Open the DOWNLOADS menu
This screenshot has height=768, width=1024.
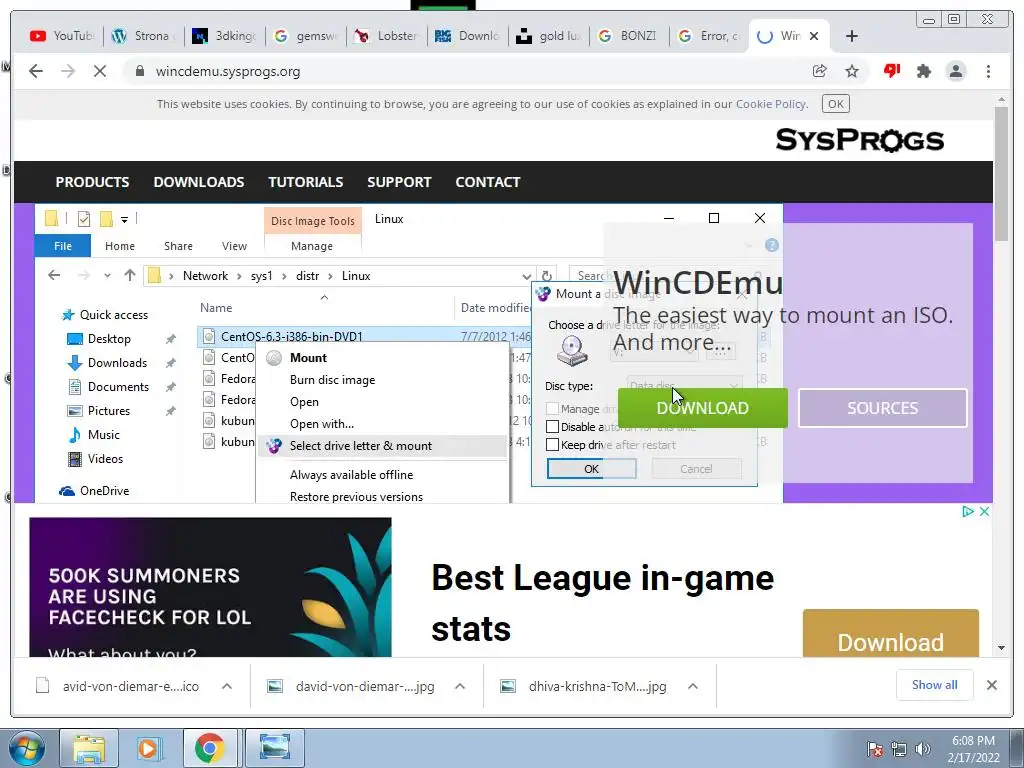pyautogui.click(x=199, y=182)
